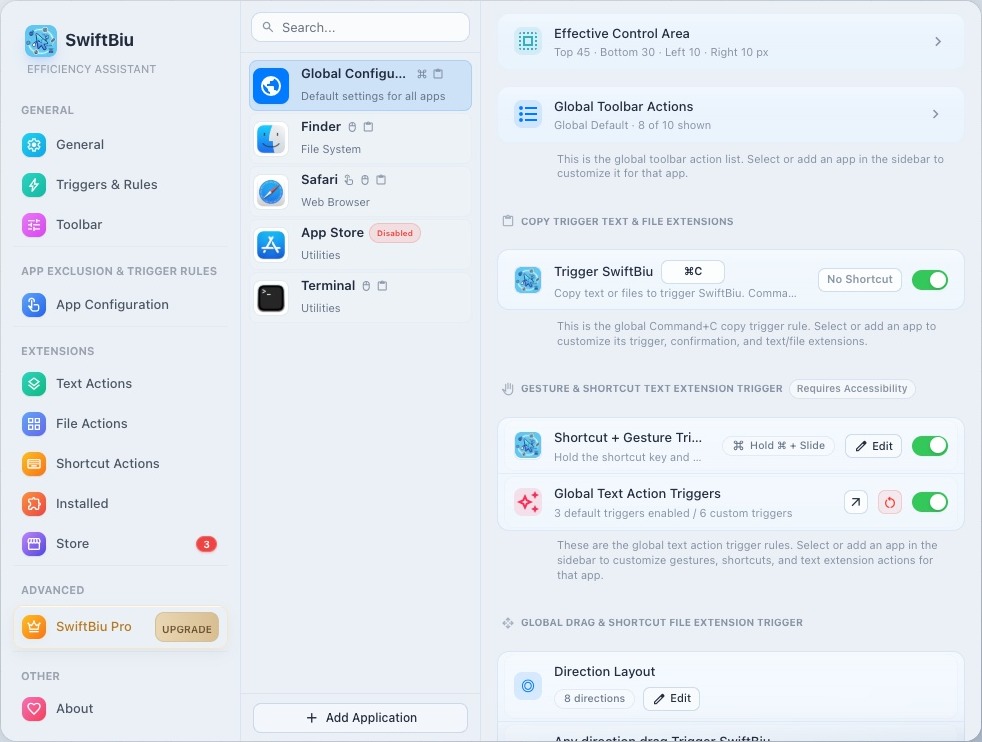Click the Hold ⌘ + Slide pill
Image resolution: width=982 pixels, height=742 pixels.
(778, 446)
